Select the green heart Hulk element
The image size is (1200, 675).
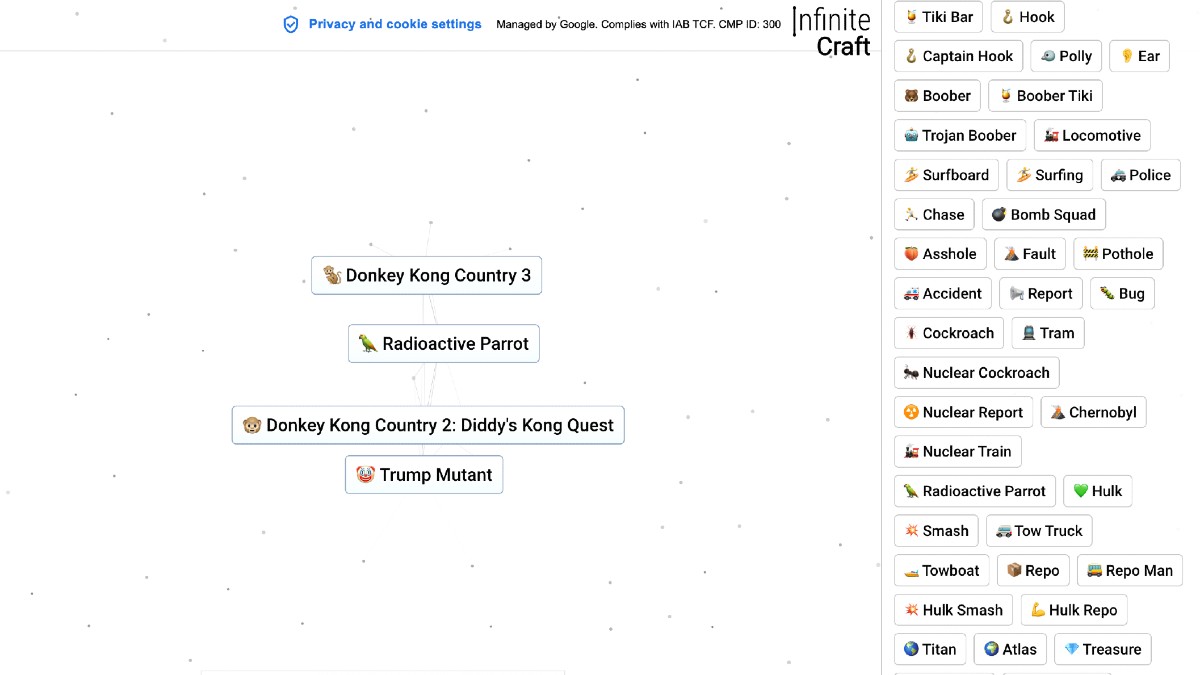[x=1097, y=491]
